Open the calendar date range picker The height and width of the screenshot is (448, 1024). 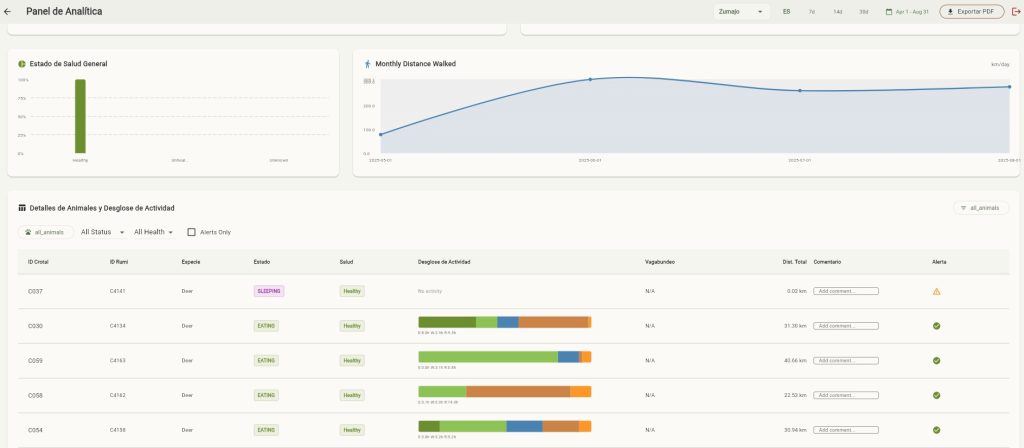point(907,12)
